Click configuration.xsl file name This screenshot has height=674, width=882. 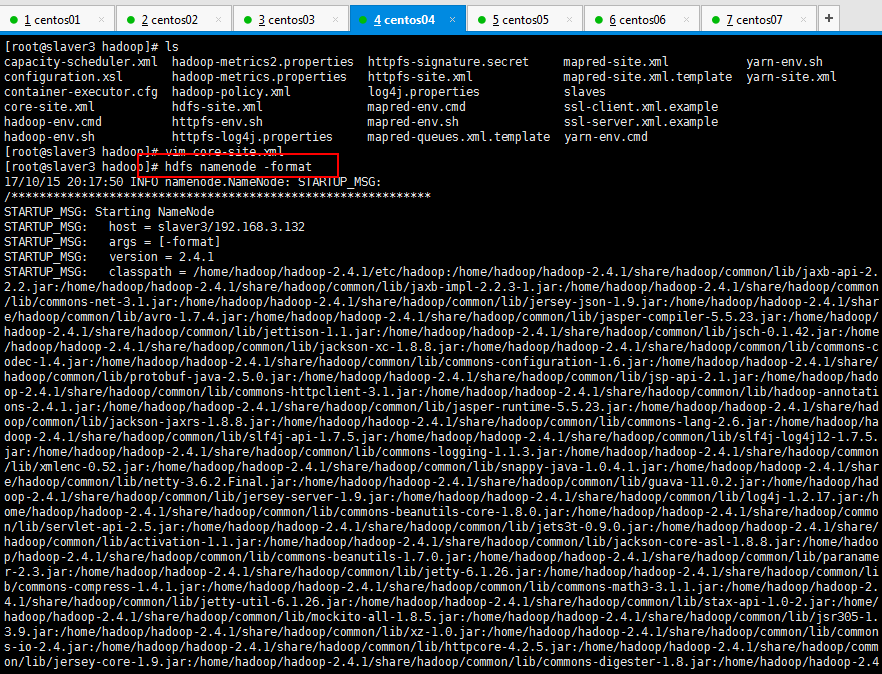point(64,77)
